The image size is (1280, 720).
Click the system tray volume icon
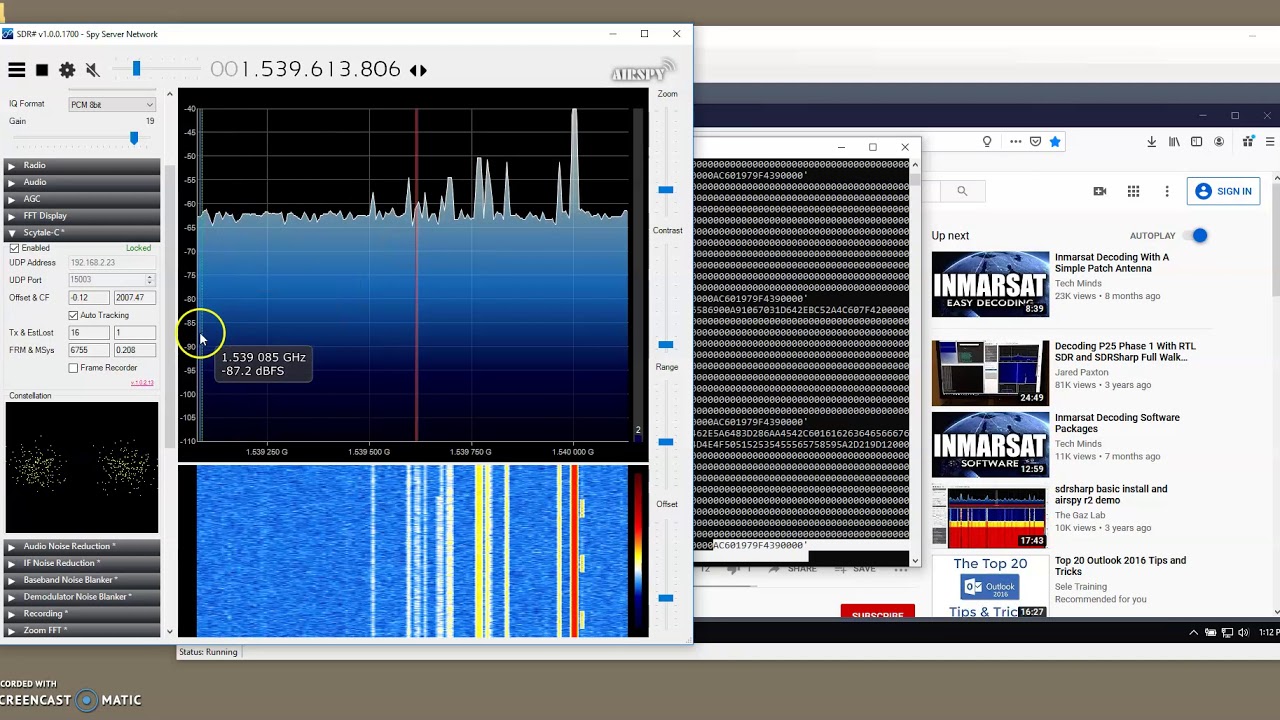click(x=1243, y=632)
